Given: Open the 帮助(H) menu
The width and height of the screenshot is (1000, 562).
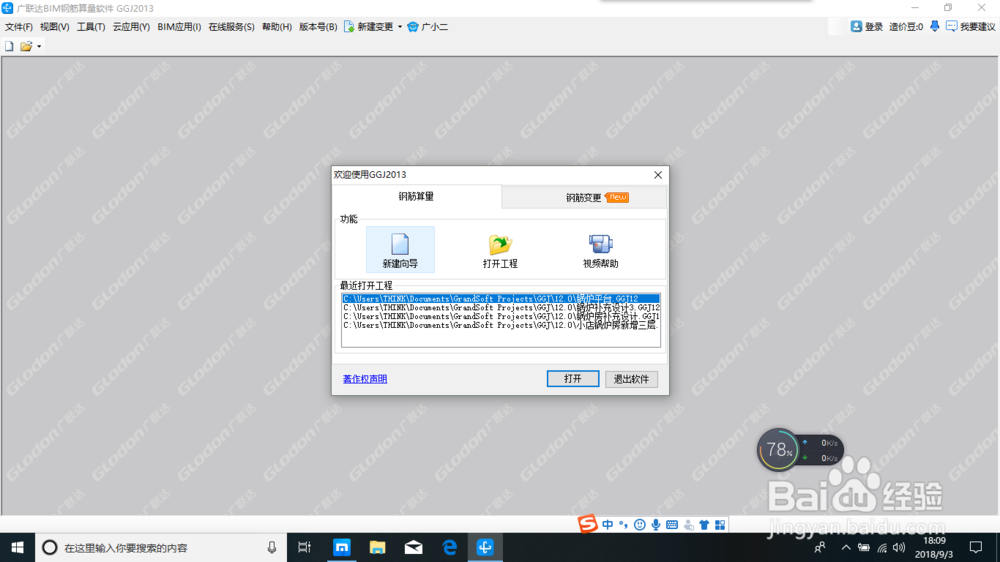Looking at the screenshot, I should coord(277,27).
